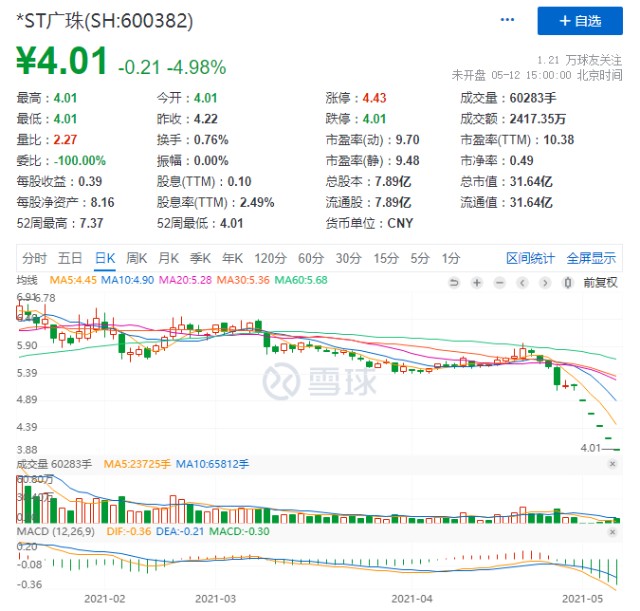Screen dimensions: 640x611
Task: Click MA30:5.36 moving average label
Action: (243, 280)
